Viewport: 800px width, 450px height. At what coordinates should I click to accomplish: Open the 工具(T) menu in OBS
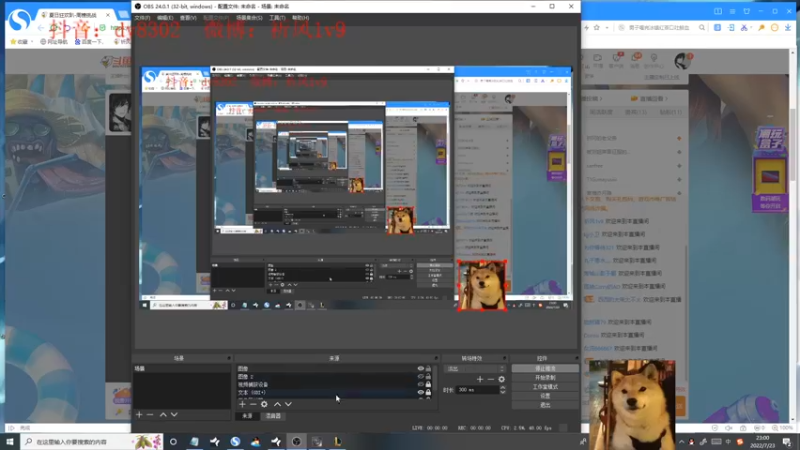point(277,18)
